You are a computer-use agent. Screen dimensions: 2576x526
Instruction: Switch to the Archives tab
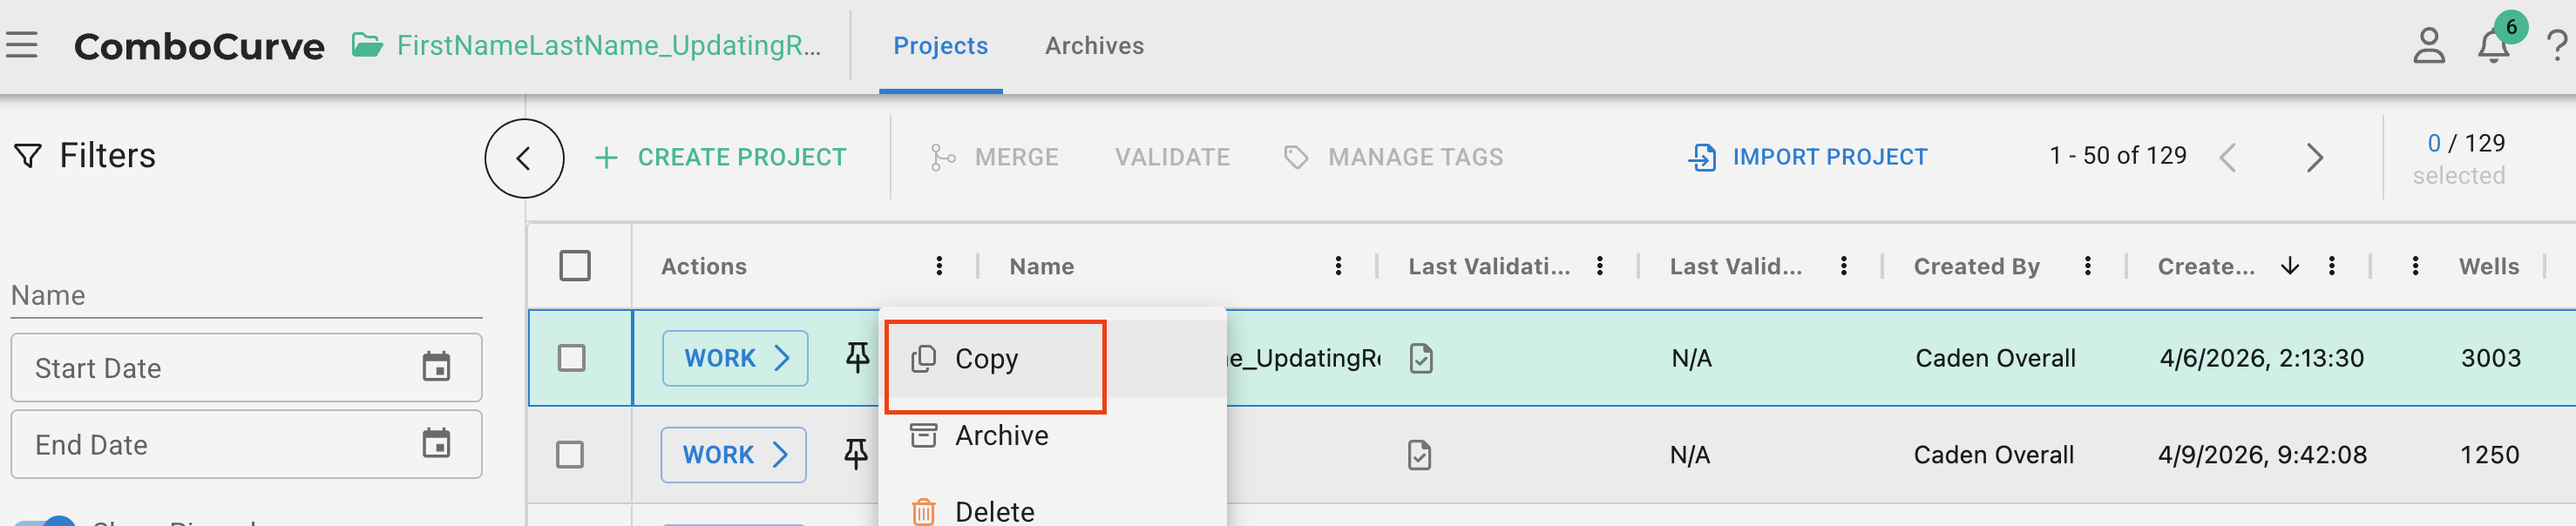point(1094,46)
